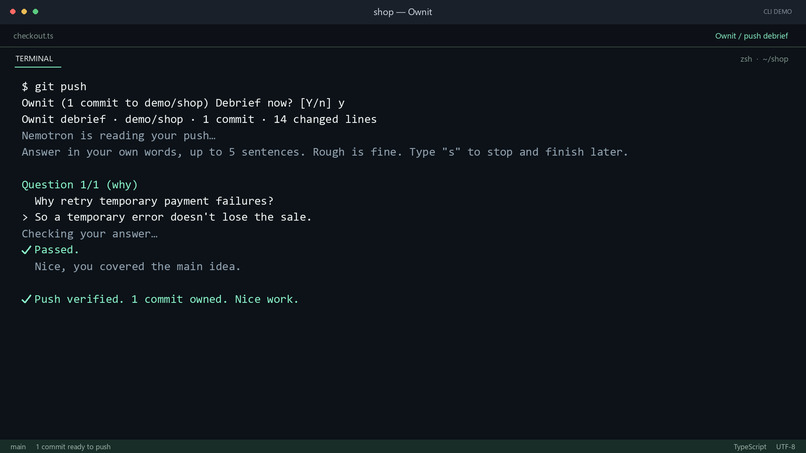Click the UTF-8 encoding status entry
The height and width of the screenshot is (453, 806).
click(x=785, y=446)
